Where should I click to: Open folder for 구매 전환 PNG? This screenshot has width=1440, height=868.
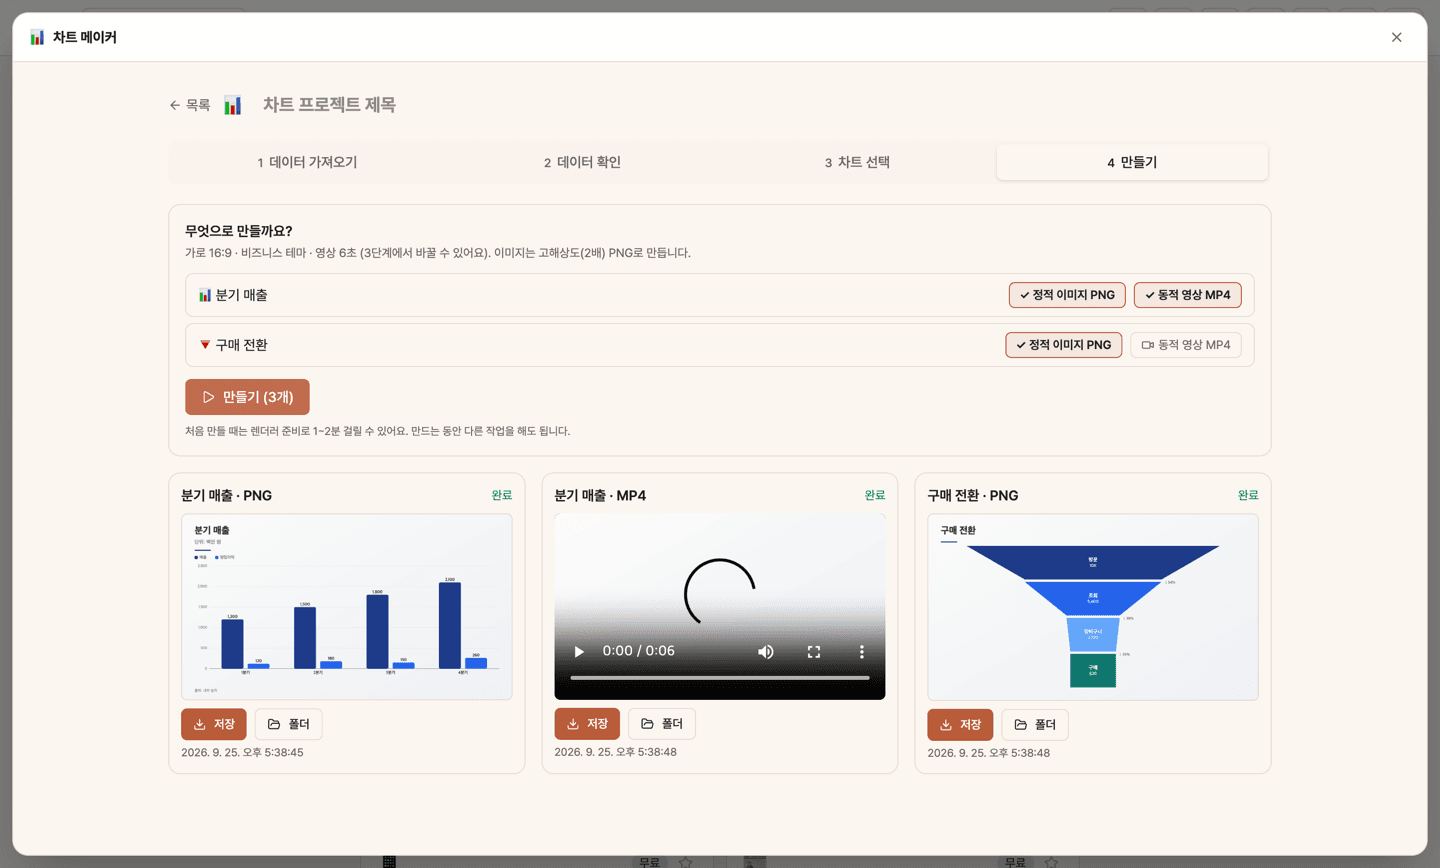1035,724
